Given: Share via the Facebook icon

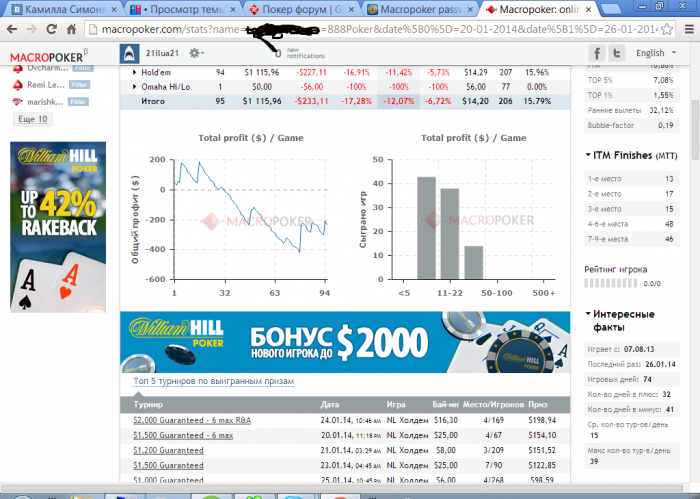Looking at the screenshot, I should 597,54.
